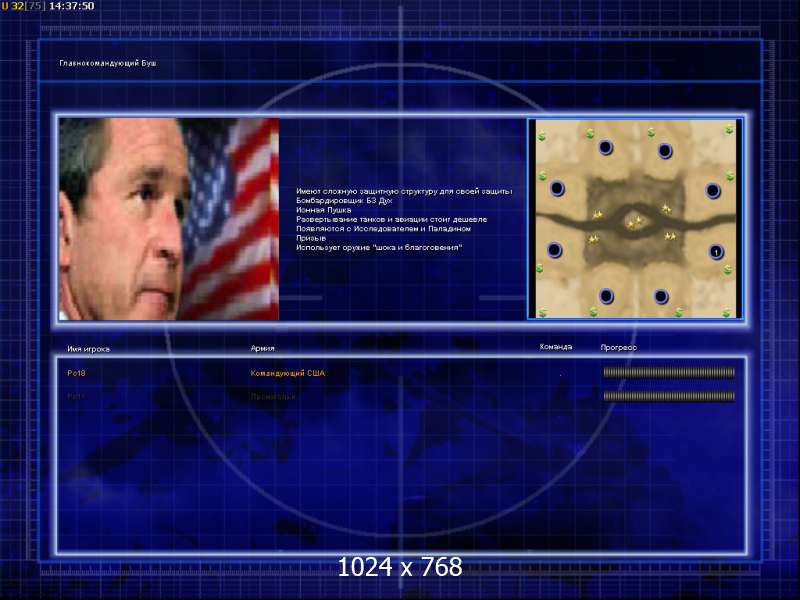The image size is (800, 600).
Task: Click the 14:37:50 clock overlay
Action: [x=71, y=6]
